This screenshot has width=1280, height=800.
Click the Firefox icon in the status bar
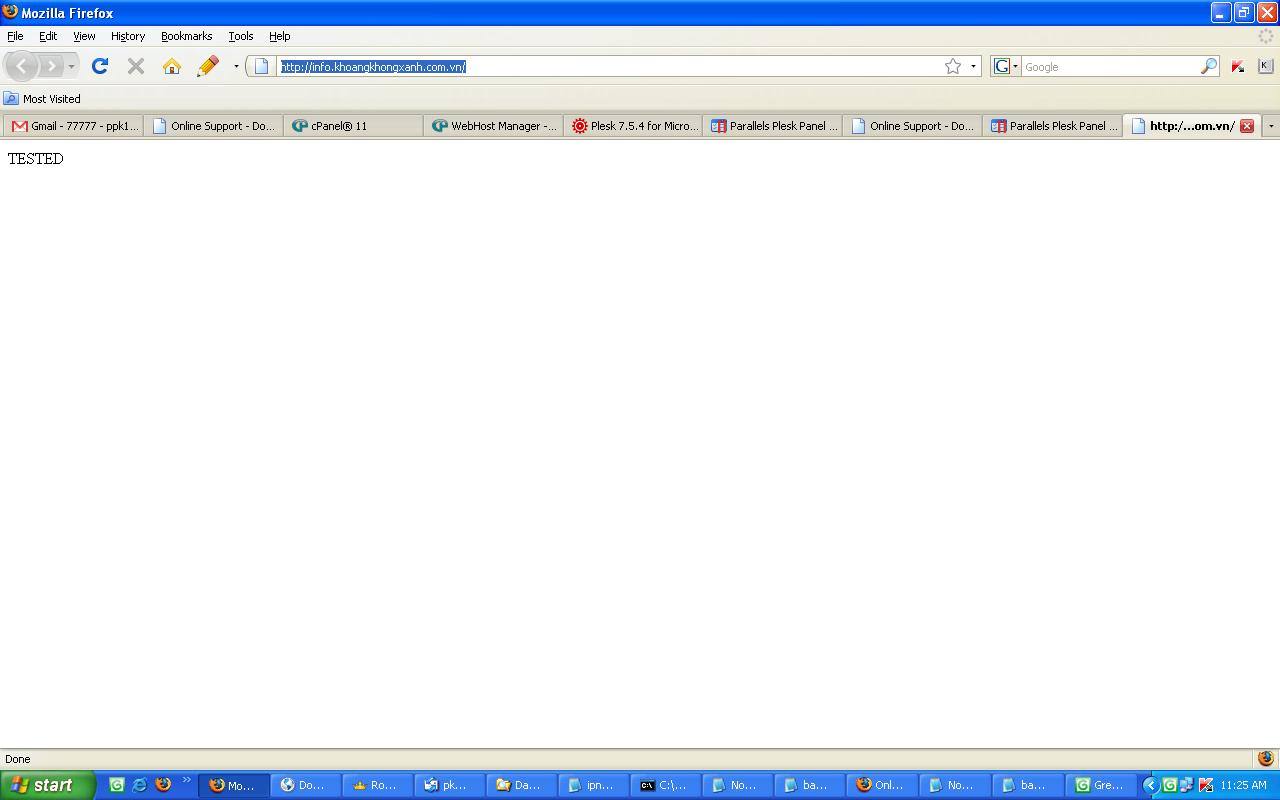click(1265, 759)
